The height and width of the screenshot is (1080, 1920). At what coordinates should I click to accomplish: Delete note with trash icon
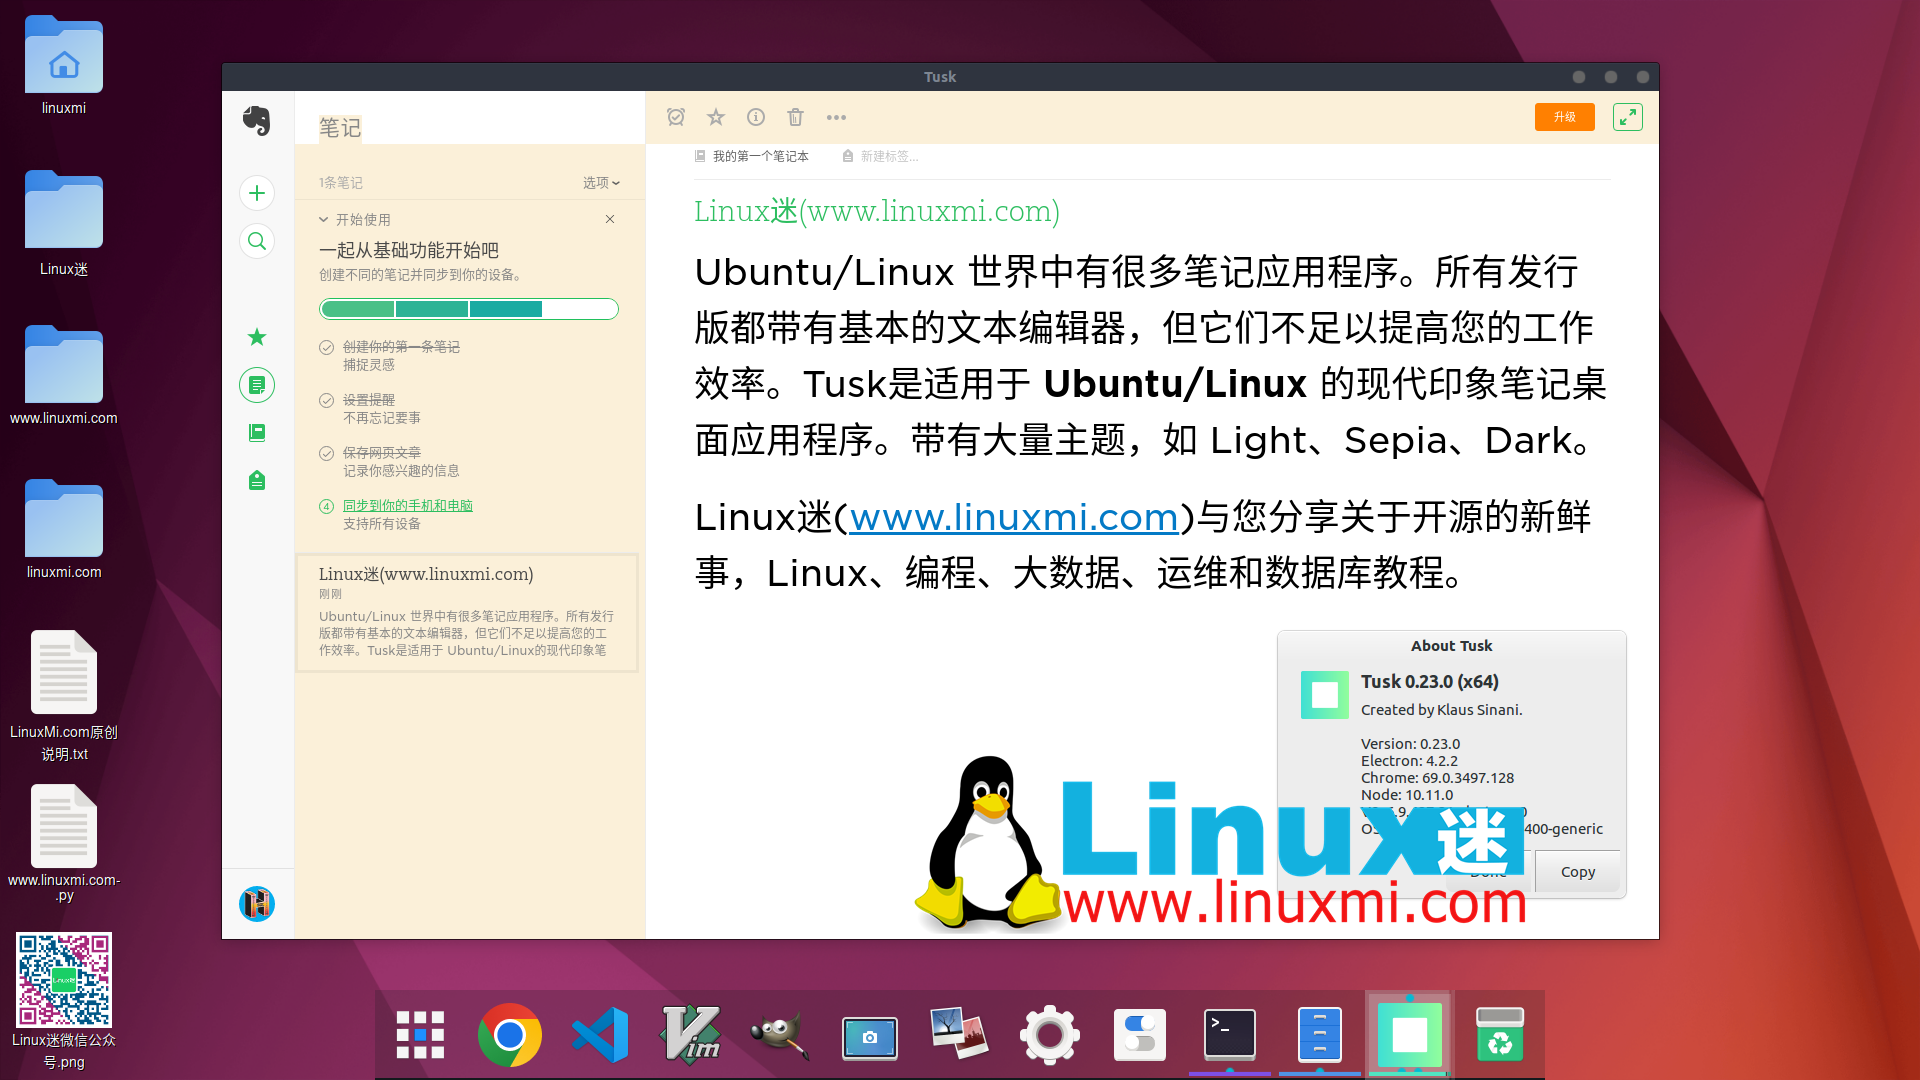796,117
